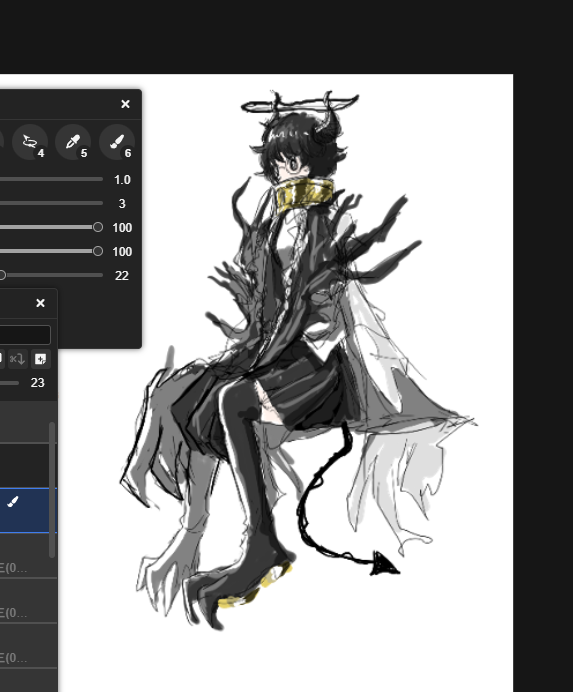Click the layer opacity slider showing 23
Screen dimensions: 573x692
point(9,383)
